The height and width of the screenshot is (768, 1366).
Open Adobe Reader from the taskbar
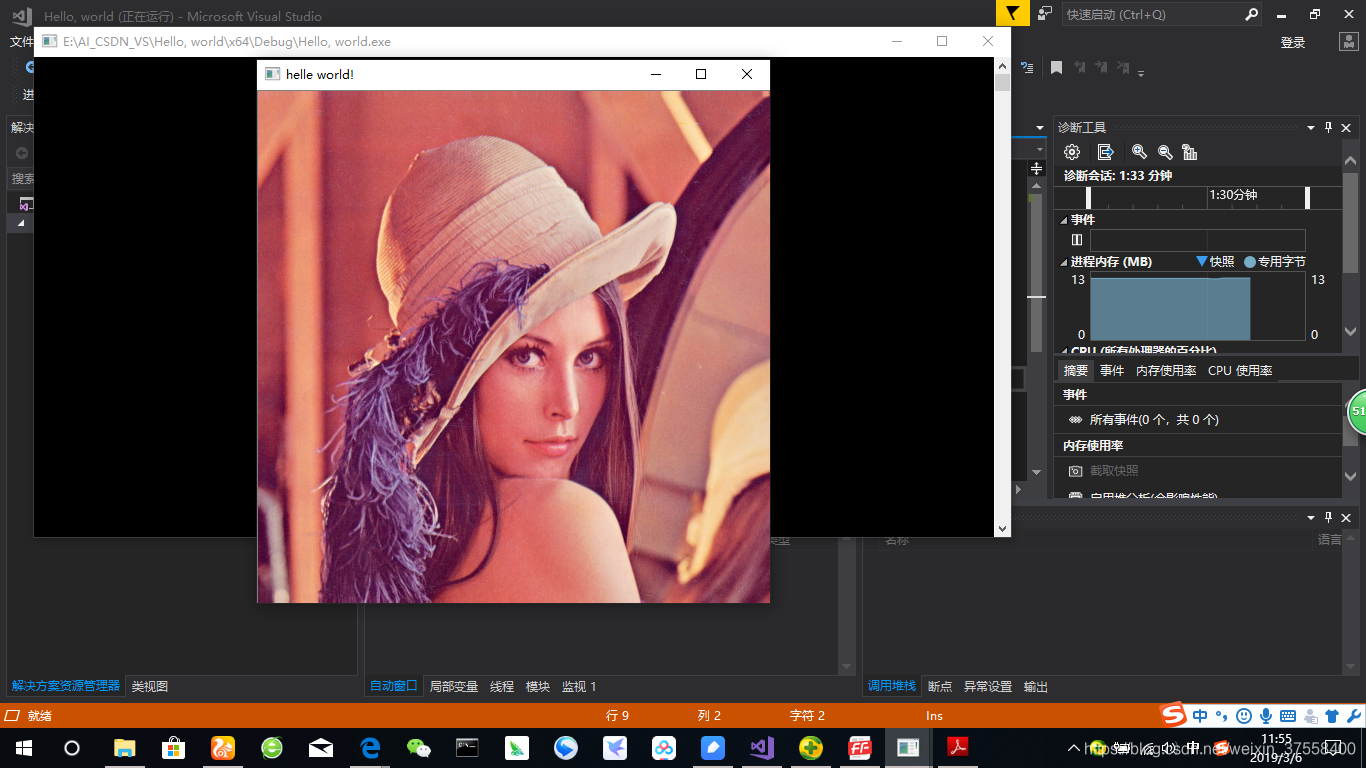coord(958,747)
